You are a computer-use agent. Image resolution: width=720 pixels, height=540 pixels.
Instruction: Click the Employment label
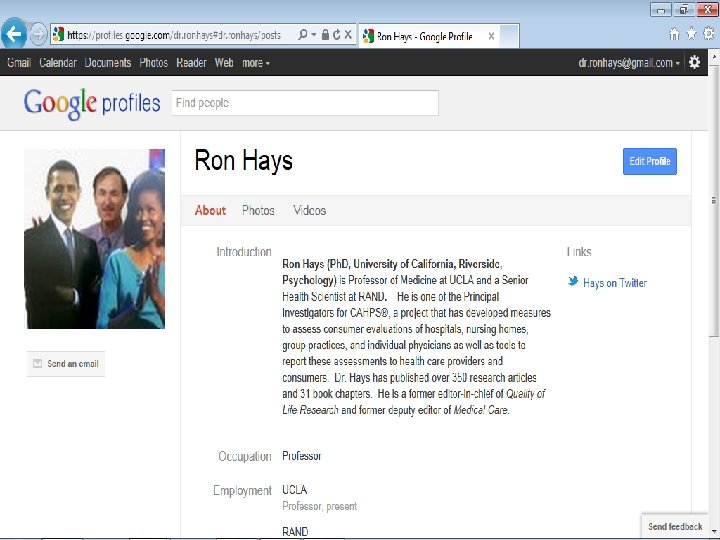point(242,491)
